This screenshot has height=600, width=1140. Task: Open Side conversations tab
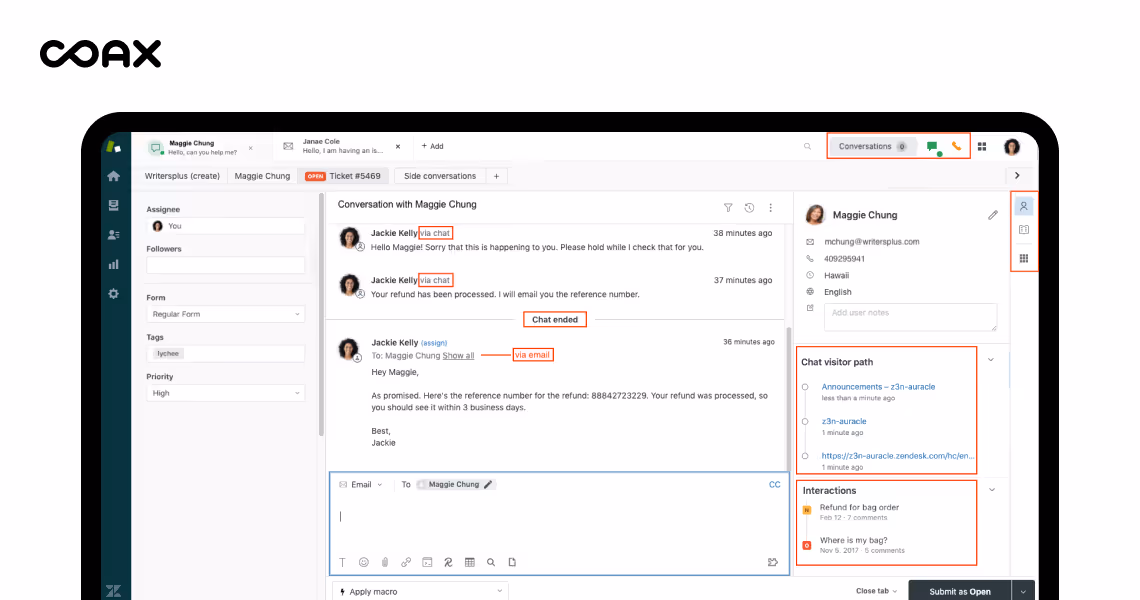(439, 176)
